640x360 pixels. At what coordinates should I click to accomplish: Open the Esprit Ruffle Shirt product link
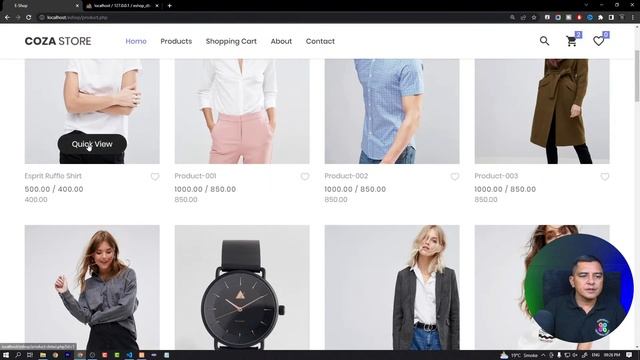(53, 176)
